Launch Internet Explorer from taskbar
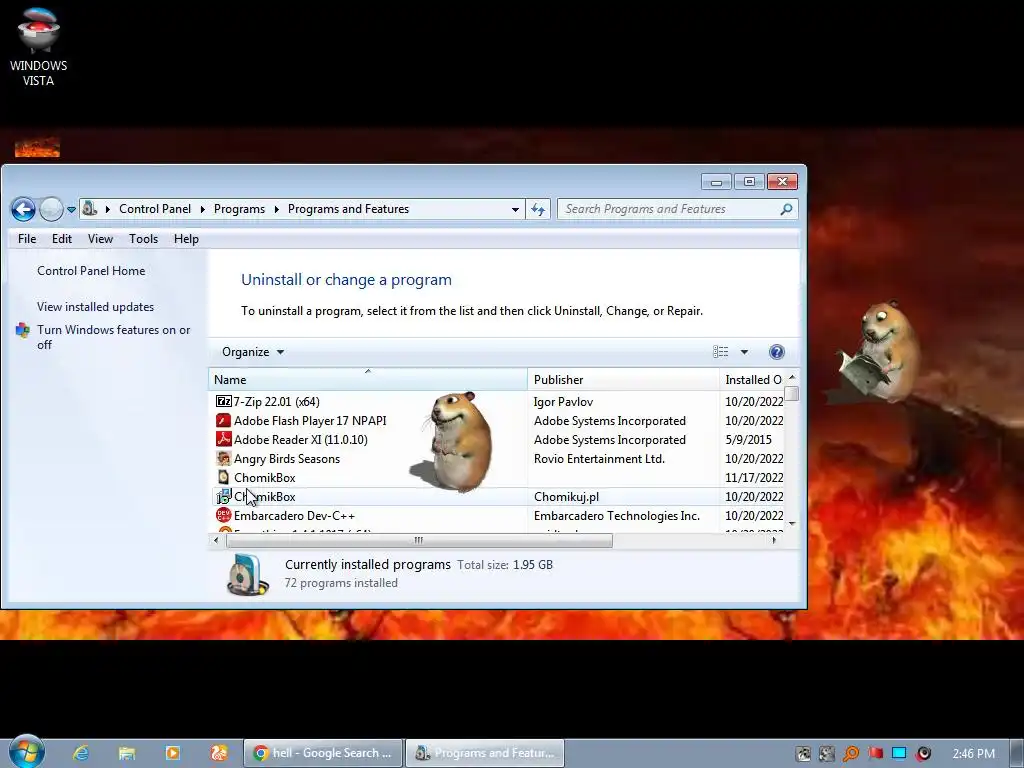Image resolution: width=1024 pixels, height=768 pixels. tap(81, 753)
